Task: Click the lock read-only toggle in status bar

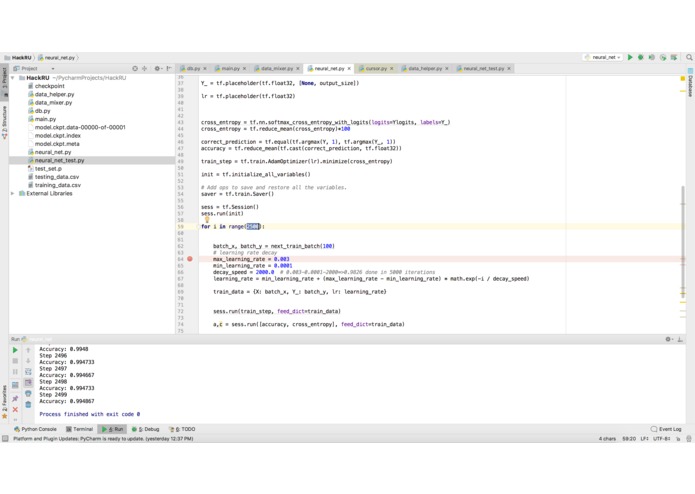Action: tap(678, 439)
